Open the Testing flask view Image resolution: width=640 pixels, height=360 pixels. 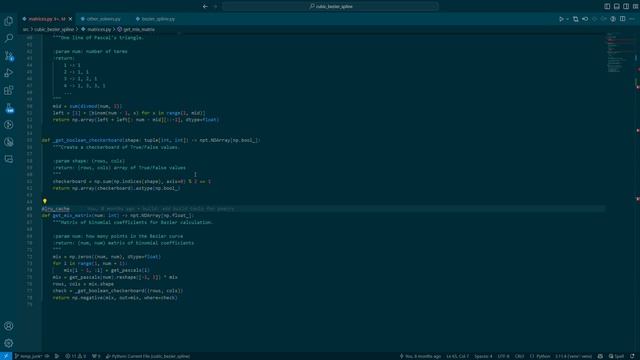point(9,108)
